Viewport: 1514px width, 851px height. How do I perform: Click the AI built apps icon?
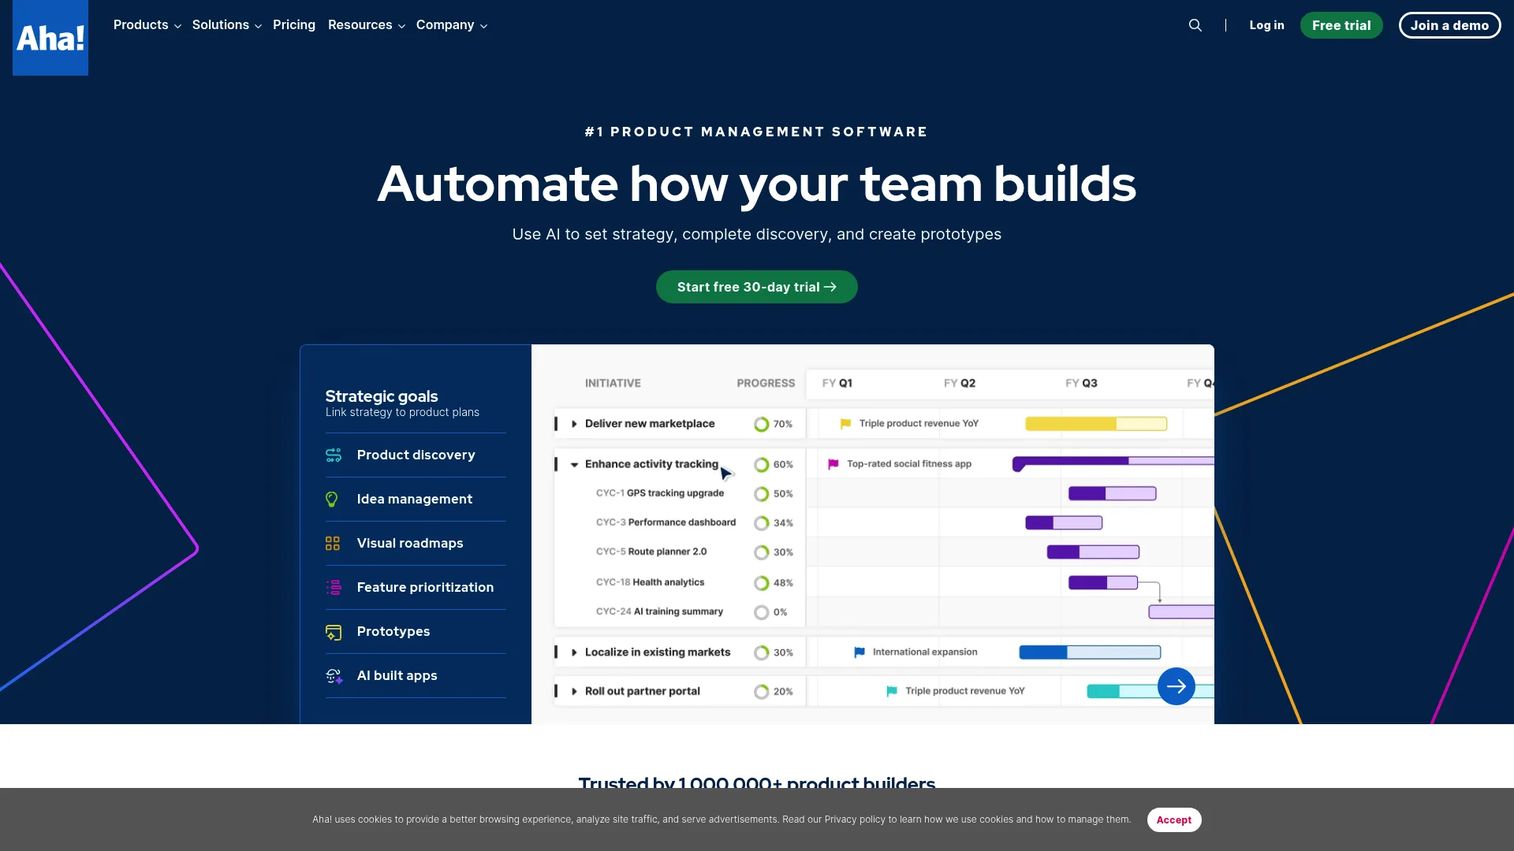tap(334, 676)
